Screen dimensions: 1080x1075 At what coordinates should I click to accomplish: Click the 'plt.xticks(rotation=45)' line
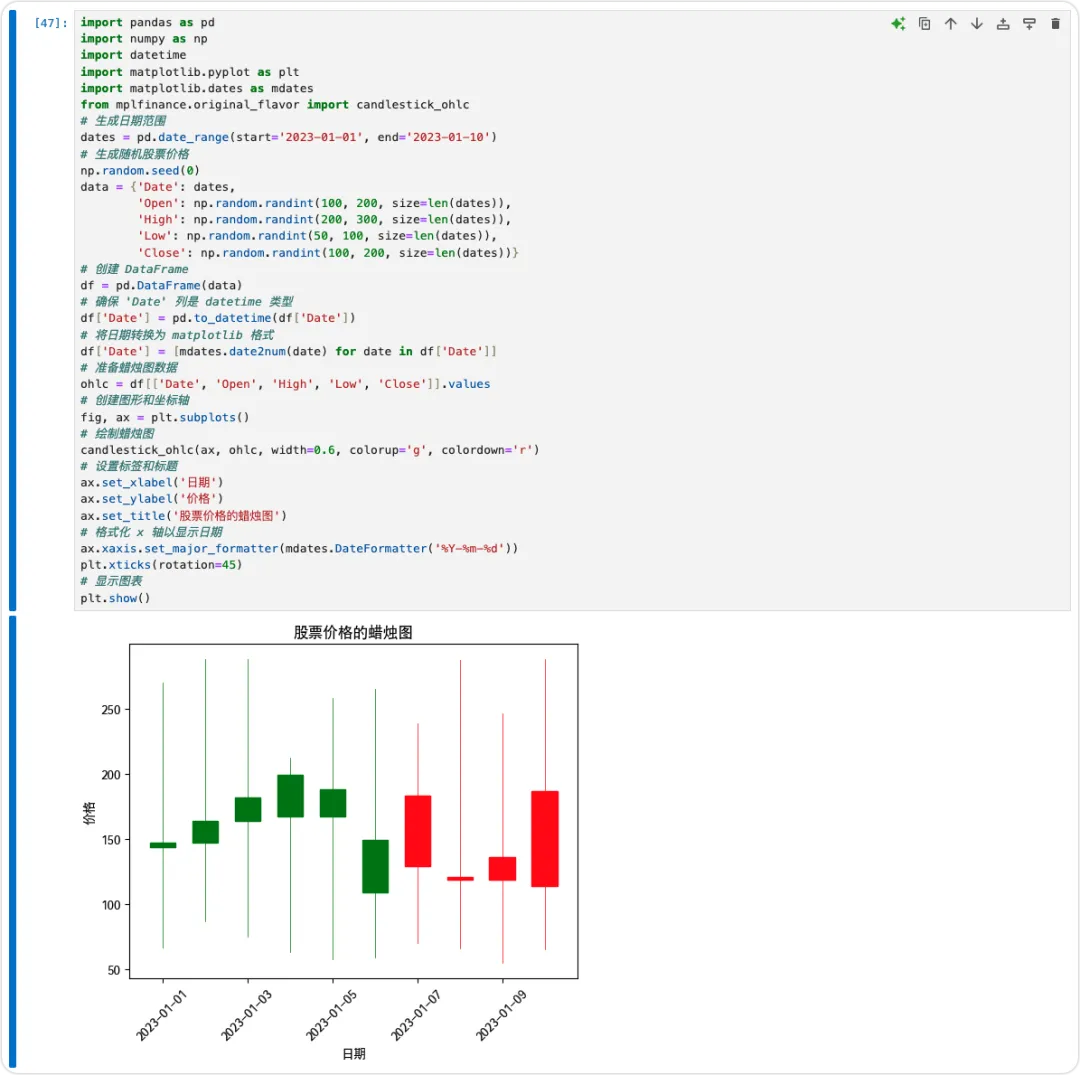tap(161, 565)
